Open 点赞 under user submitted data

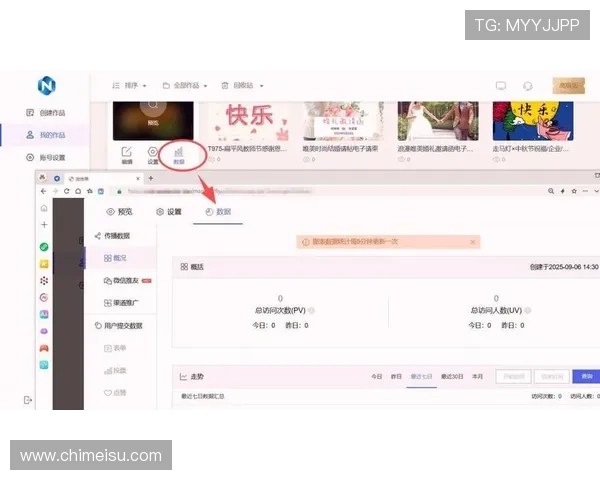tap(115, 393)
